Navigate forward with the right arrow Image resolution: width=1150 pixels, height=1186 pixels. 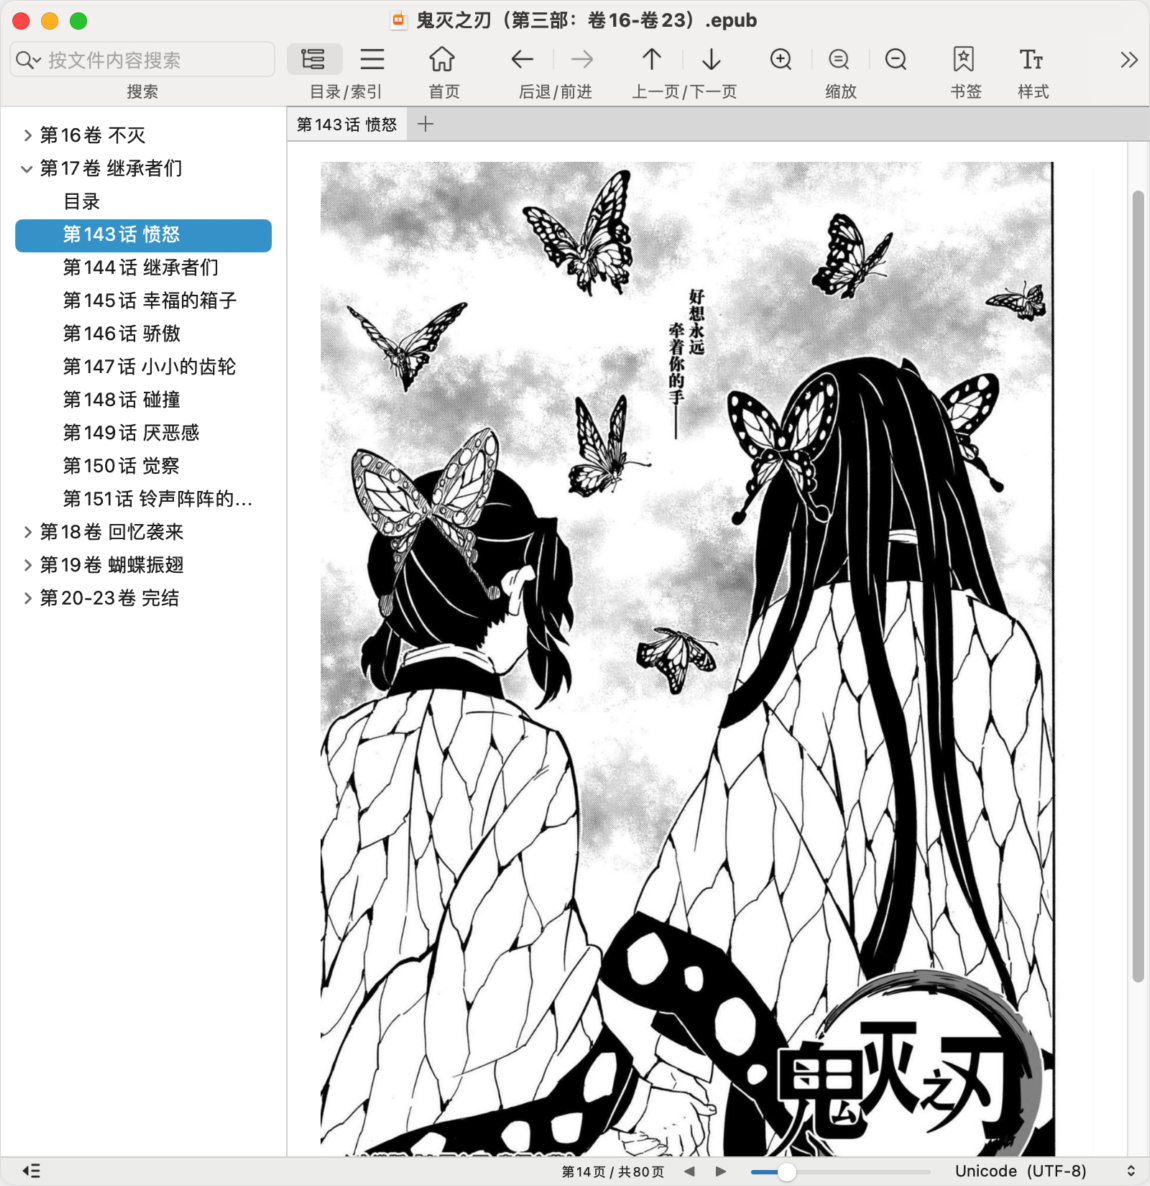pyautogui.click(x=582, y=59)
